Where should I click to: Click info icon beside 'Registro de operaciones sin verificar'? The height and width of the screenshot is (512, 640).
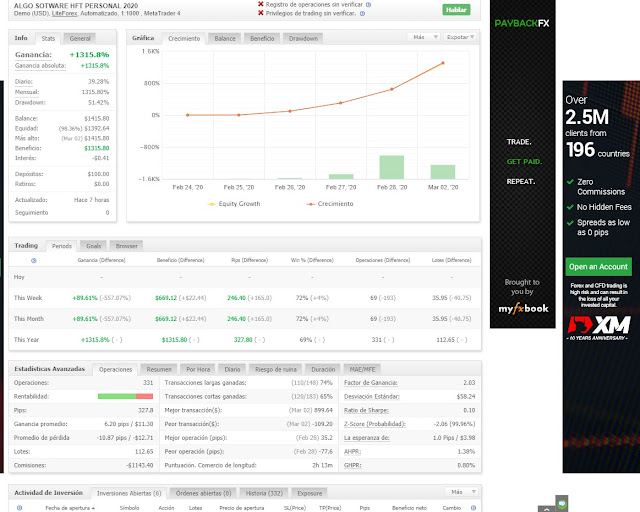pyautogui.click(x=369, y=5)
